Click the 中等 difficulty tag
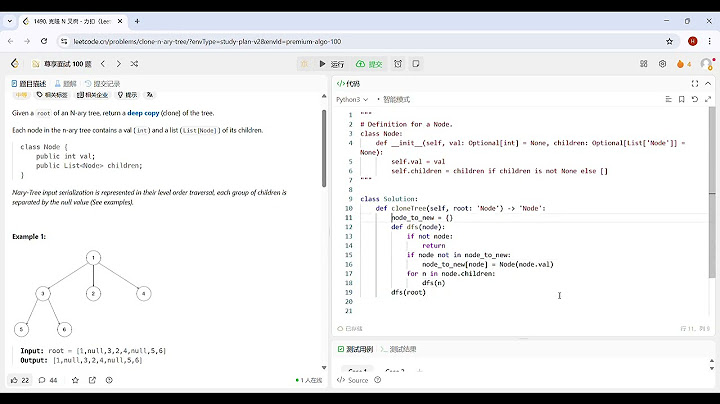 point(21,95)
